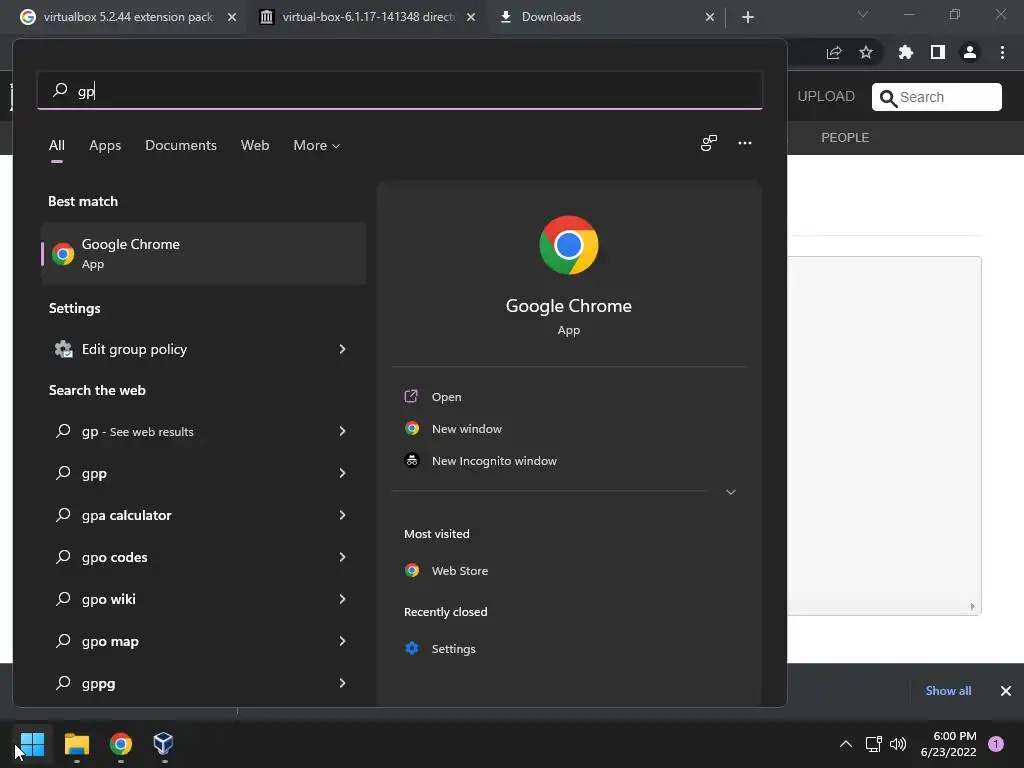Screen dimensions: 1024x768
Task: Collapse the Chrome actions list chevron
Action: coord(731,492)
